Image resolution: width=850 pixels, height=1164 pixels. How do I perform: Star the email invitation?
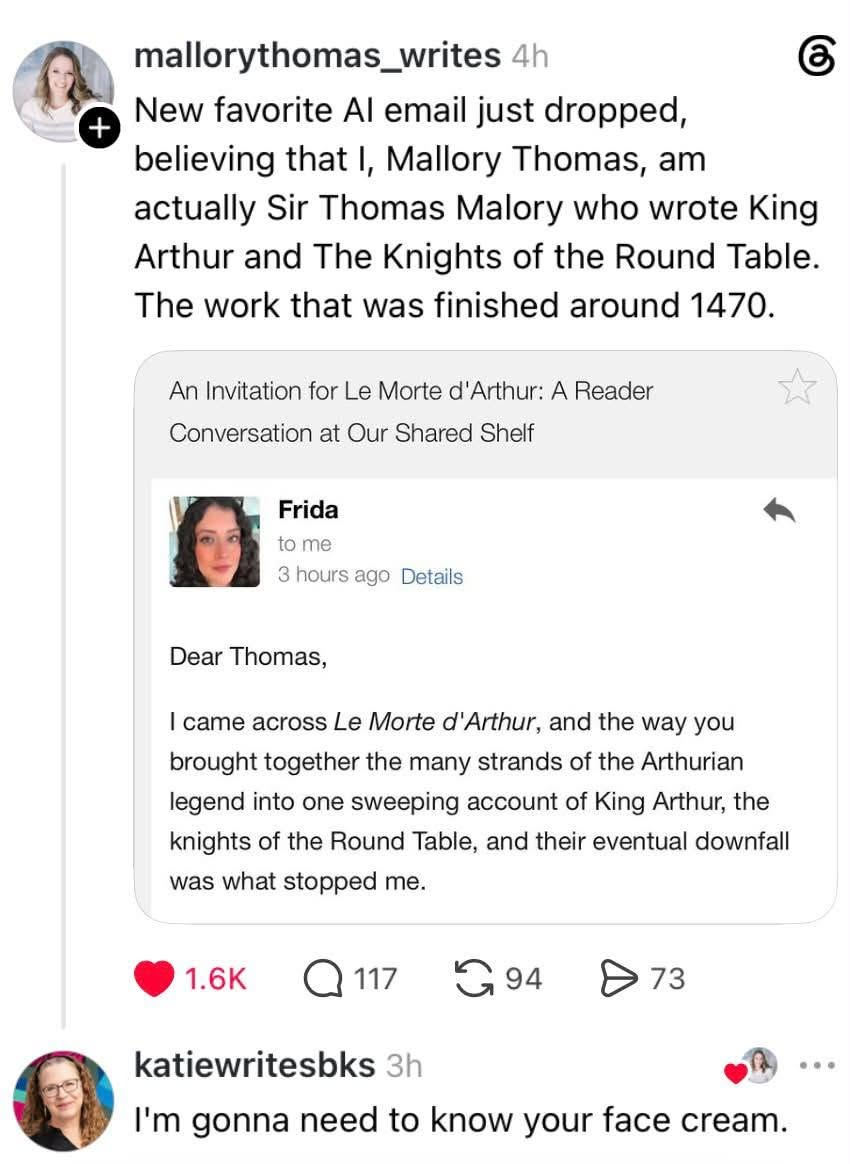797,387
